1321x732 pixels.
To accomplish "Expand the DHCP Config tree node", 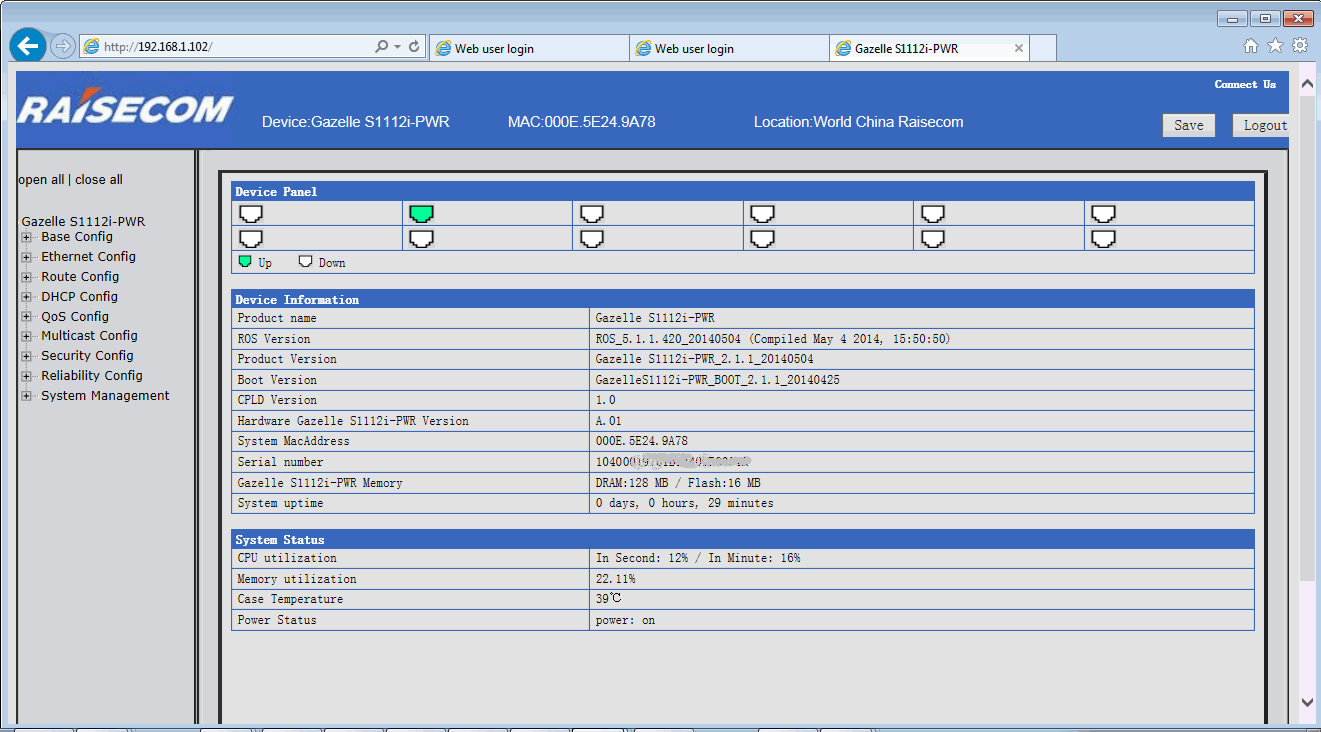I will pos(27,298).
